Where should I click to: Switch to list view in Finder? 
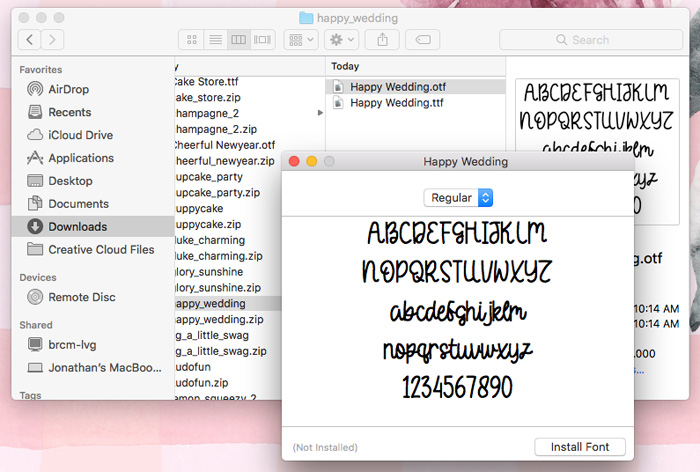[x=216, y=40]
